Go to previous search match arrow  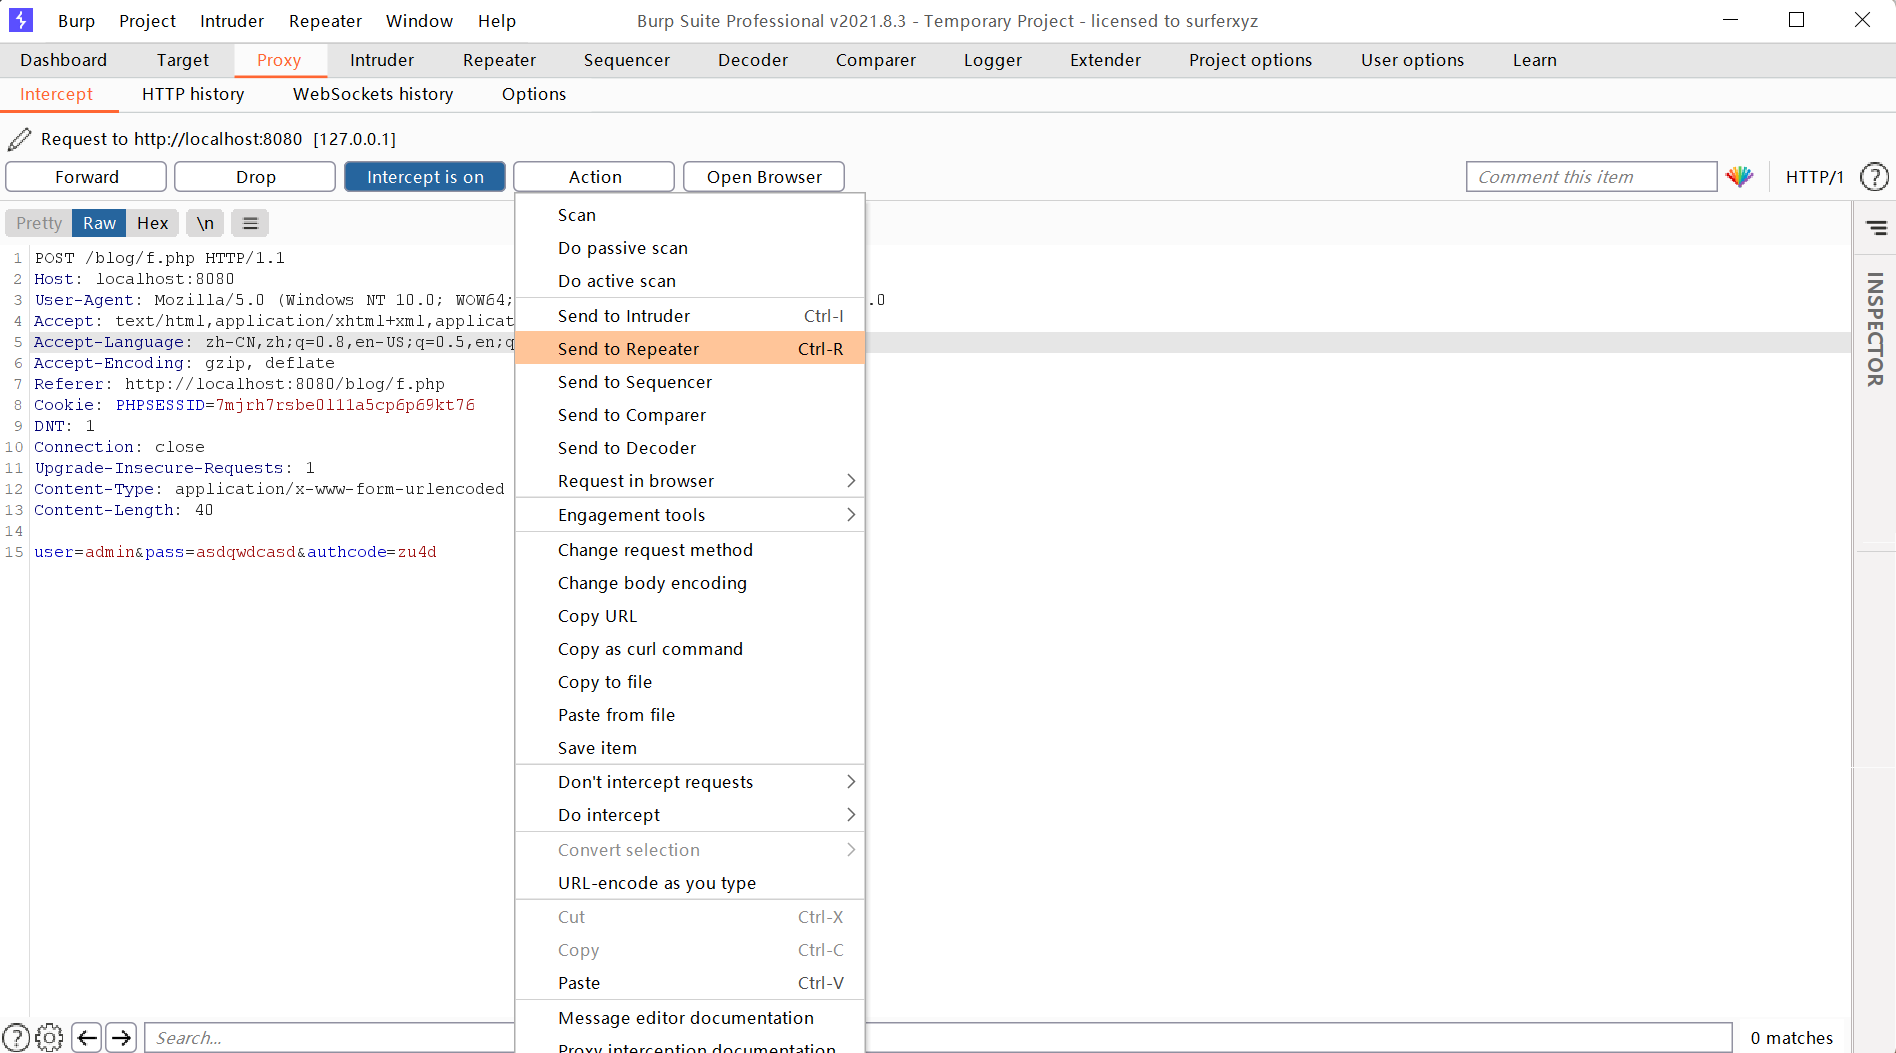[x=87, y=1037]
